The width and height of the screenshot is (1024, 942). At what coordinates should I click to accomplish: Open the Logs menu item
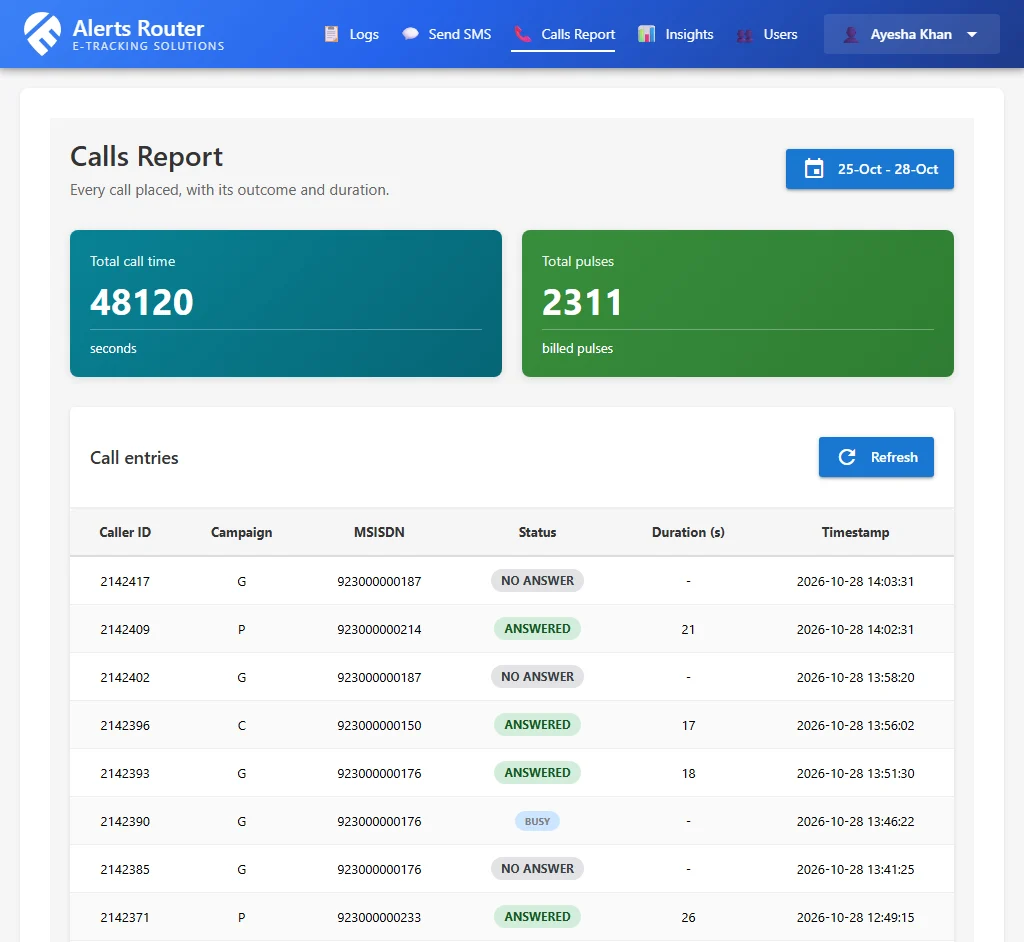pos(351,34)
